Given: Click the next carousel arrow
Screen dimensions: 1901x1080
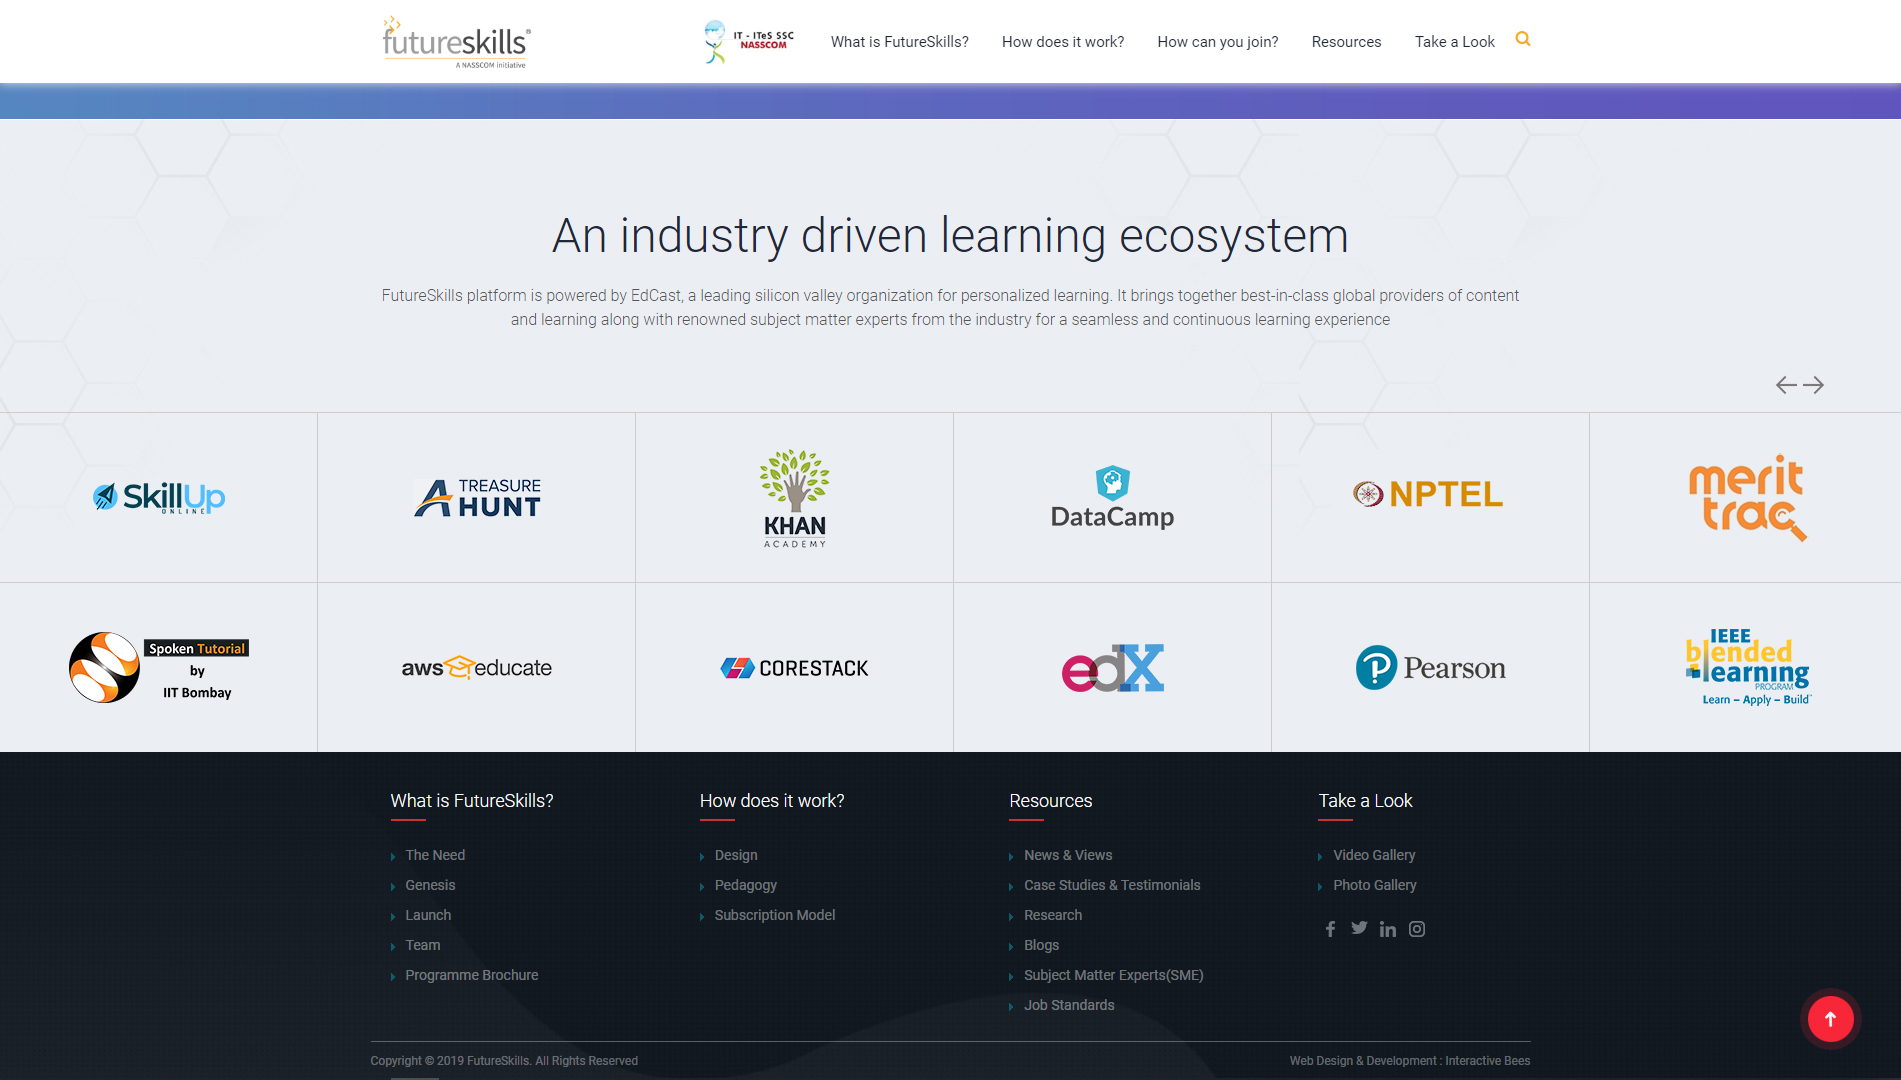Looking at the screenshot, I should tap(1814, 385).
